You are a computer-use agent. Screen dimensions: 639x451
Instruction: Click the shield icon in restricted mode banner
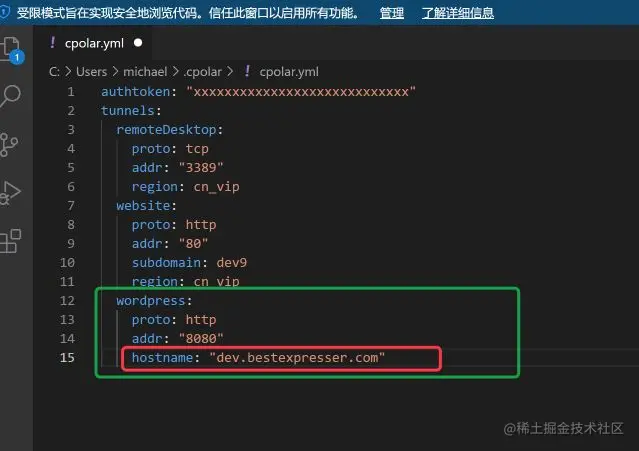[x=4, y=12]
